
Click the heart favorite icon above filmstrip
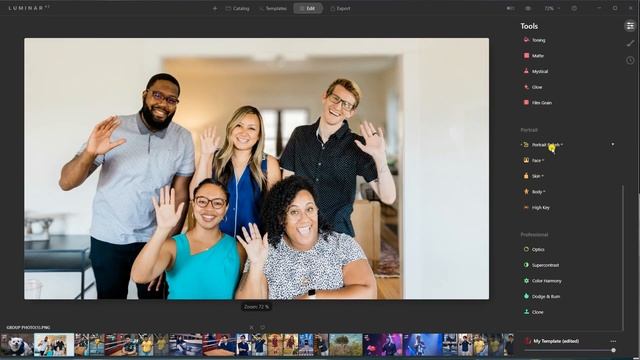pyautogui.click(x=262, y=327)
